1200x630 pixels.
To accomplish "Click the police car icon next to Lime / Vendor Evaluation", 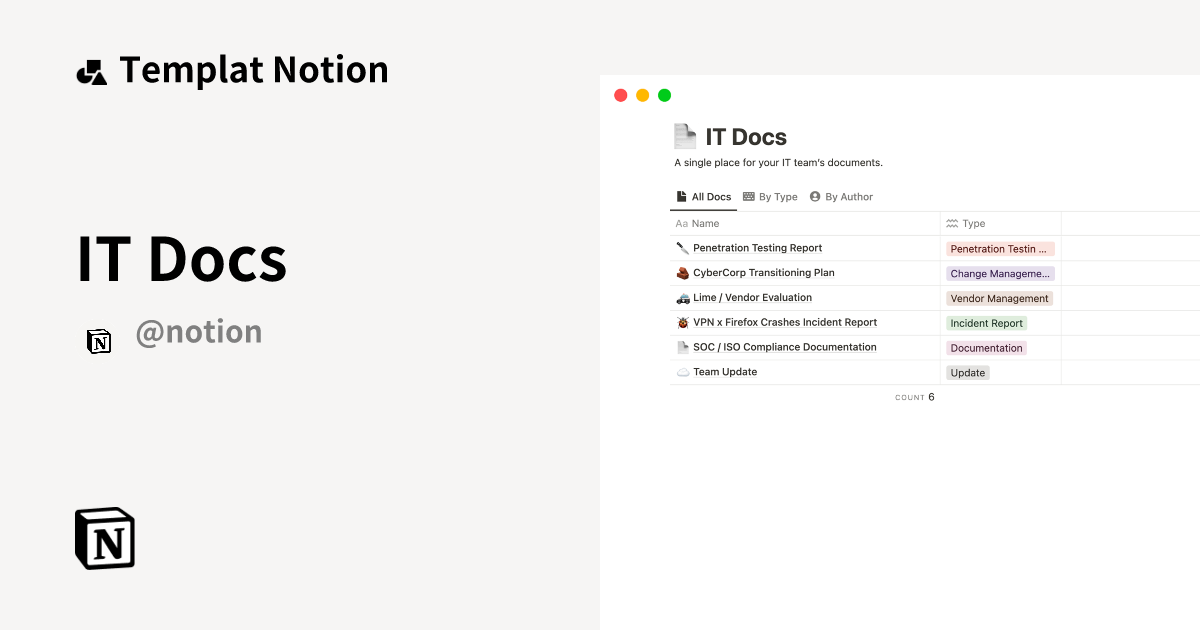I will click(682, 297).
